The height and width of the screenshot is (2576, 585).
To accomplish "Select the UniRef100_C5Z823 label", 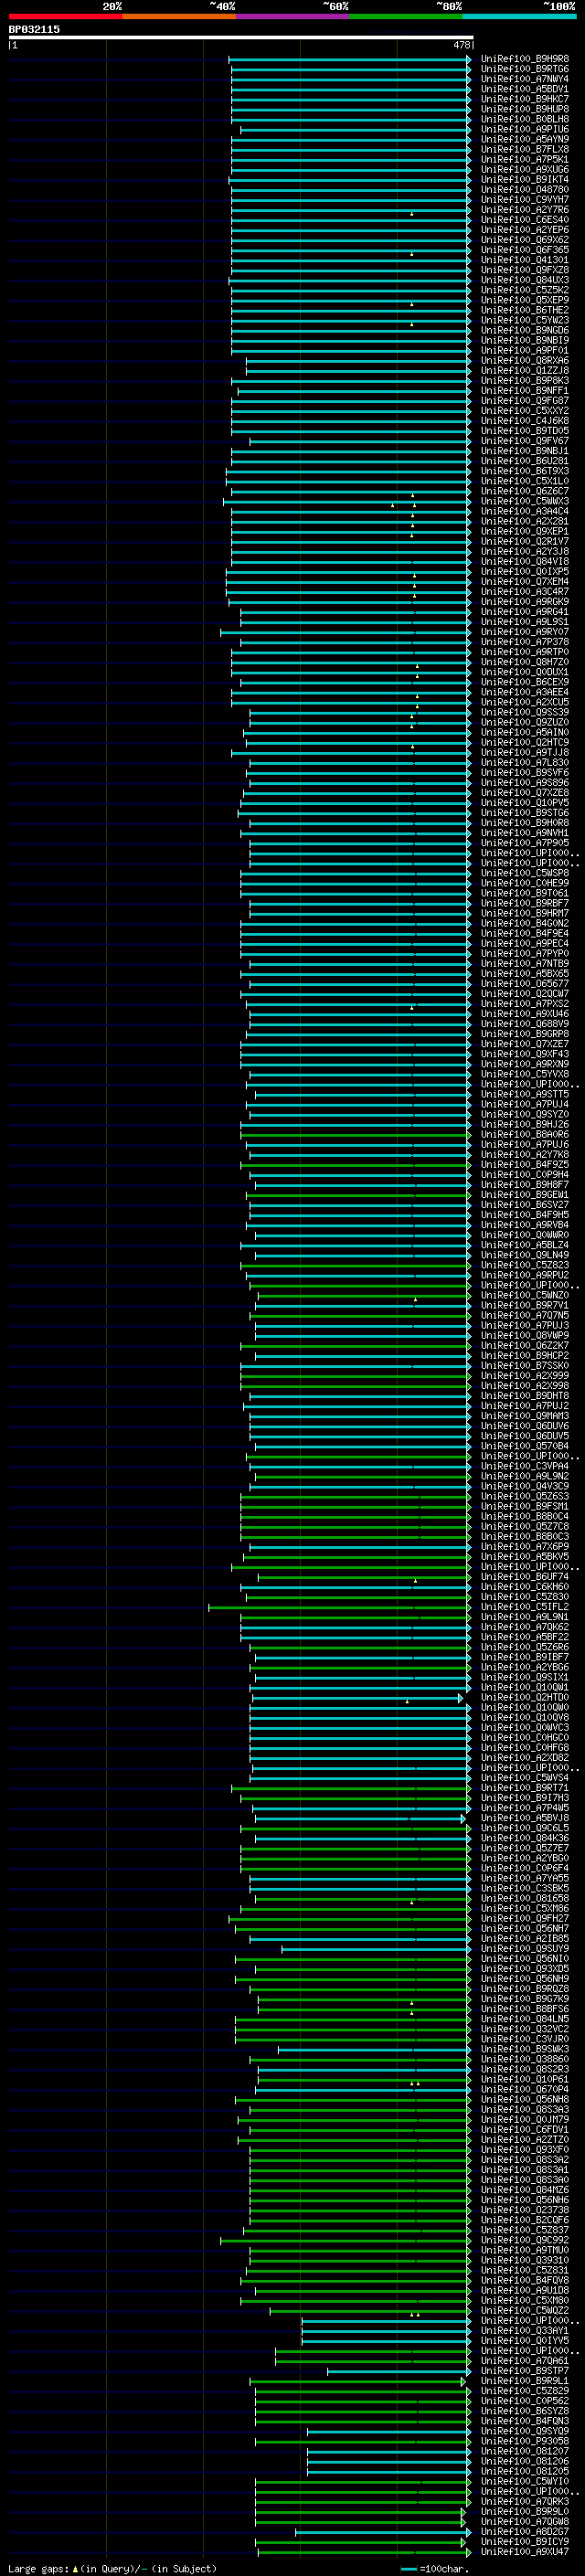I will point(525,1266).
